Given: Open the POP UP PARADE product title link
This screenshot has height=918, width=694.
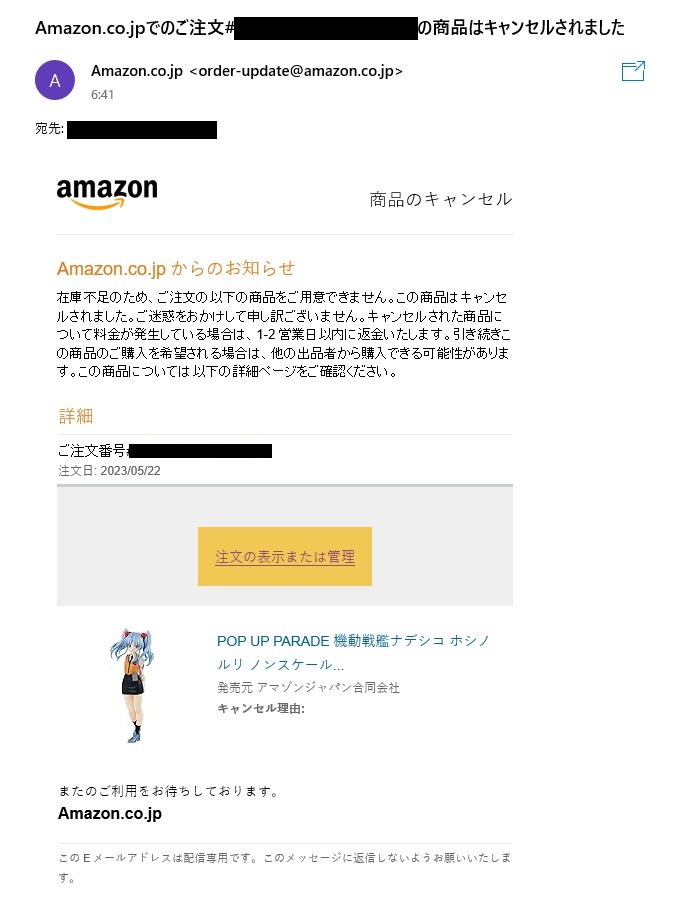Looking at the screenshot, I should click(353, 652).
